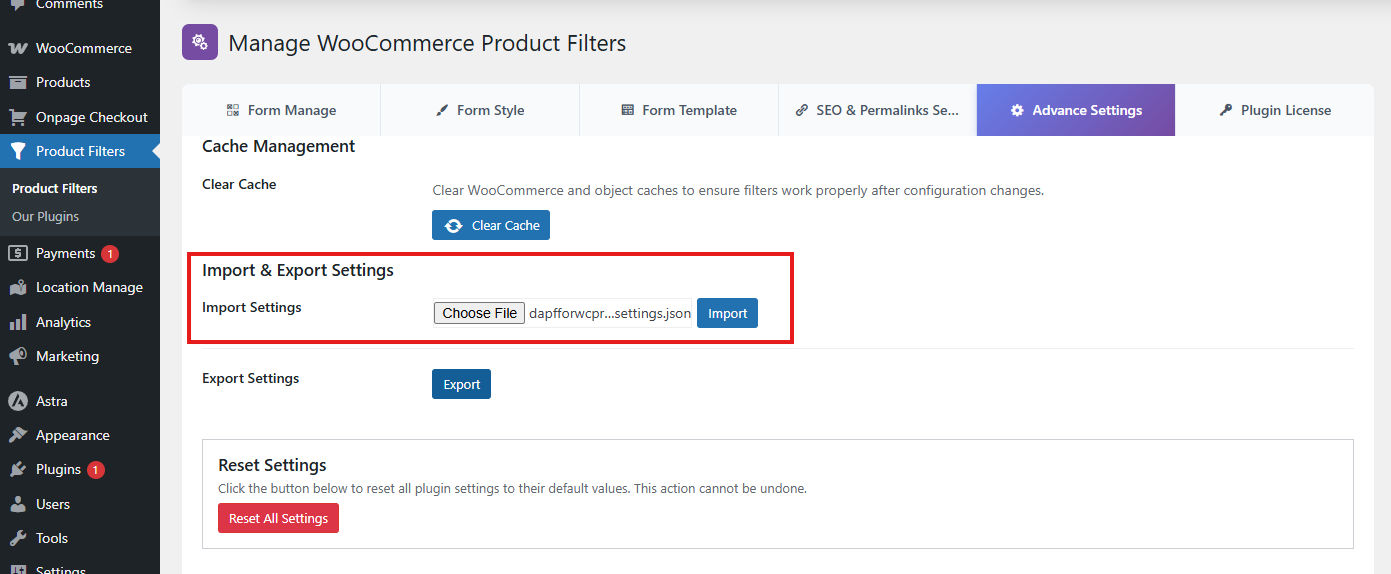The image size is (1391, 574).
Task: Open Our Plugins submenu link
Action: coord(46,216)
